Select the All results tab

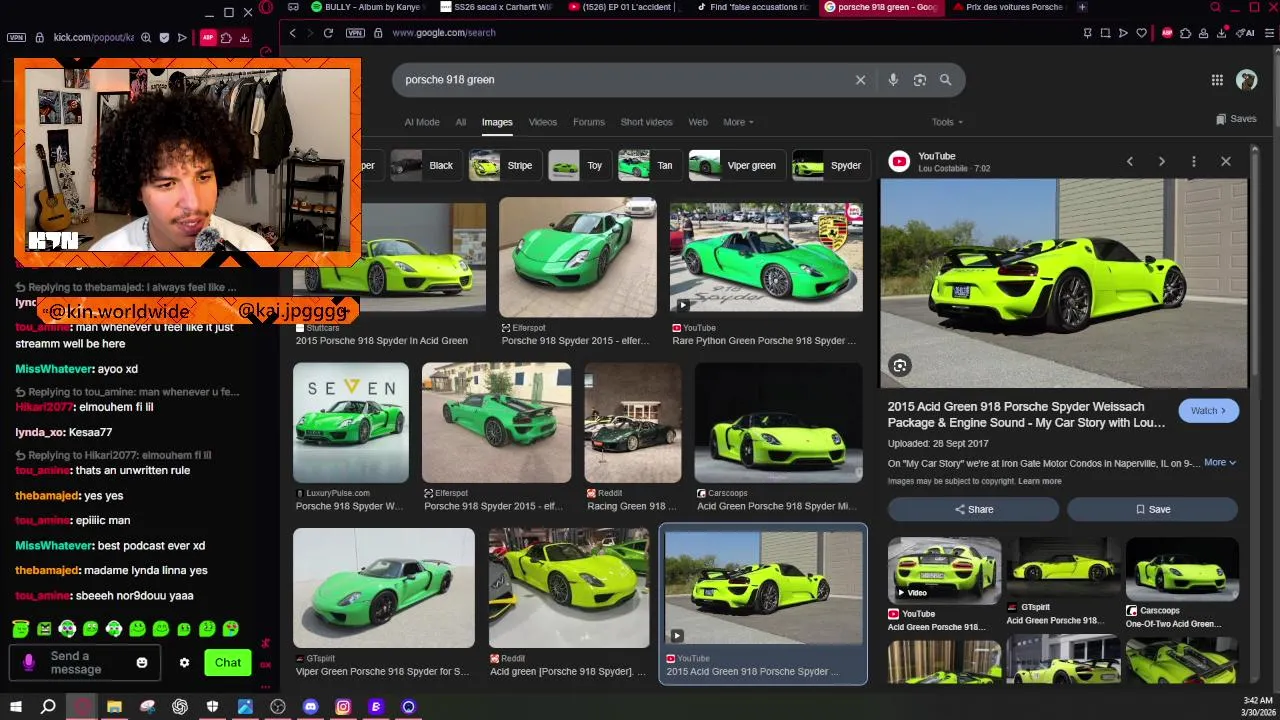(461, 122)
